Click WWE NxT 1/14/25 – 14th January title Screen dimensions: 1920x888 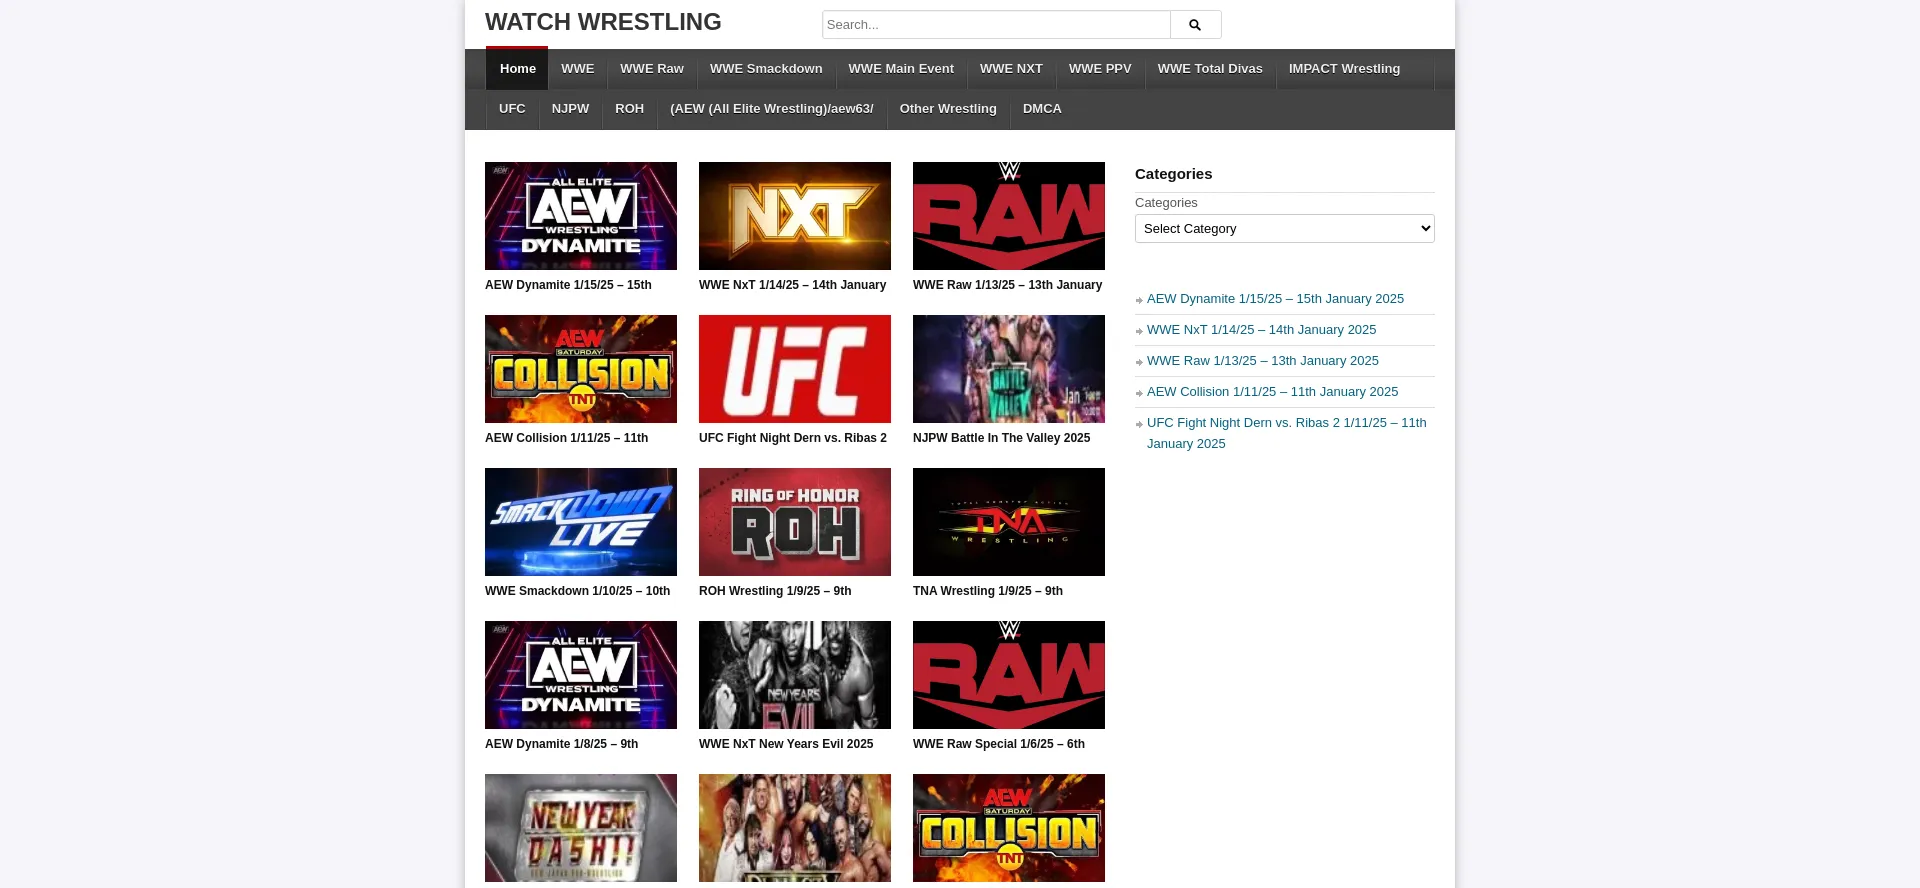[792, 285]
